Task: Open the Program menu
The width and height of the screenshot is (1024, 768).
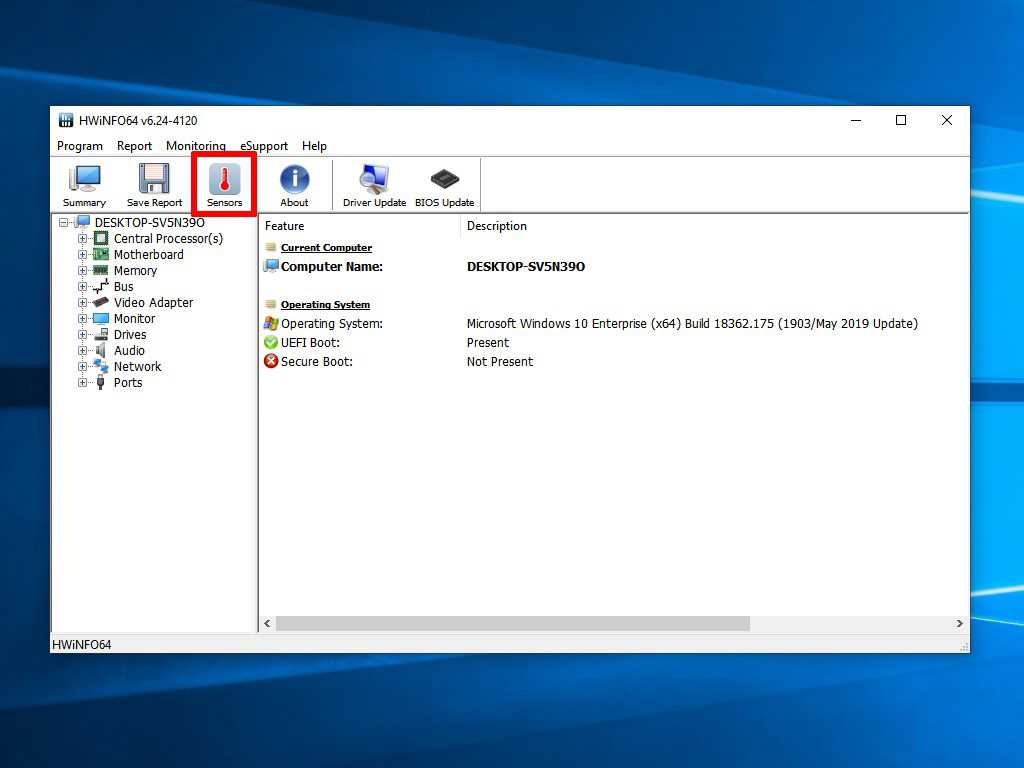Action: click(80, 146)
